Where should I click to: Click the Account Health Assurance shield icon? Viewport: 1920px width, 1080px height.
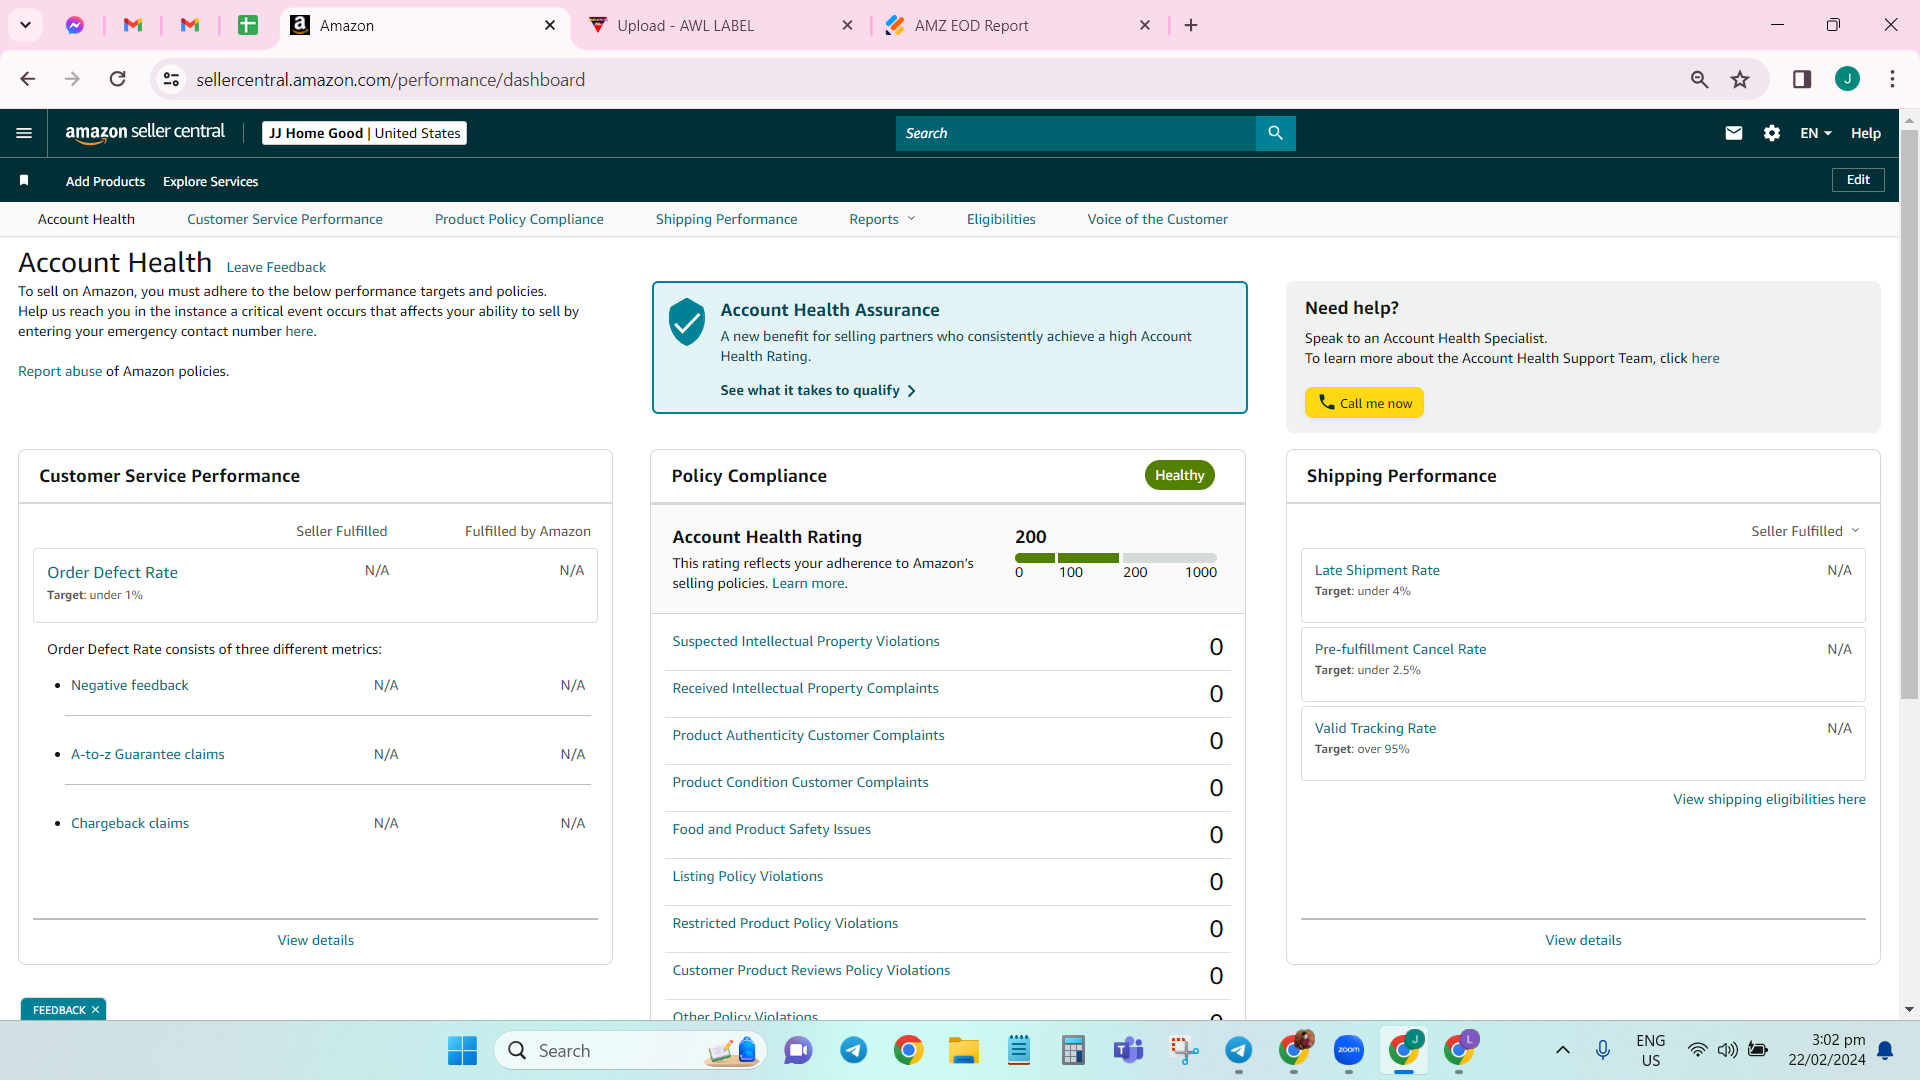(x=687, y=322)
